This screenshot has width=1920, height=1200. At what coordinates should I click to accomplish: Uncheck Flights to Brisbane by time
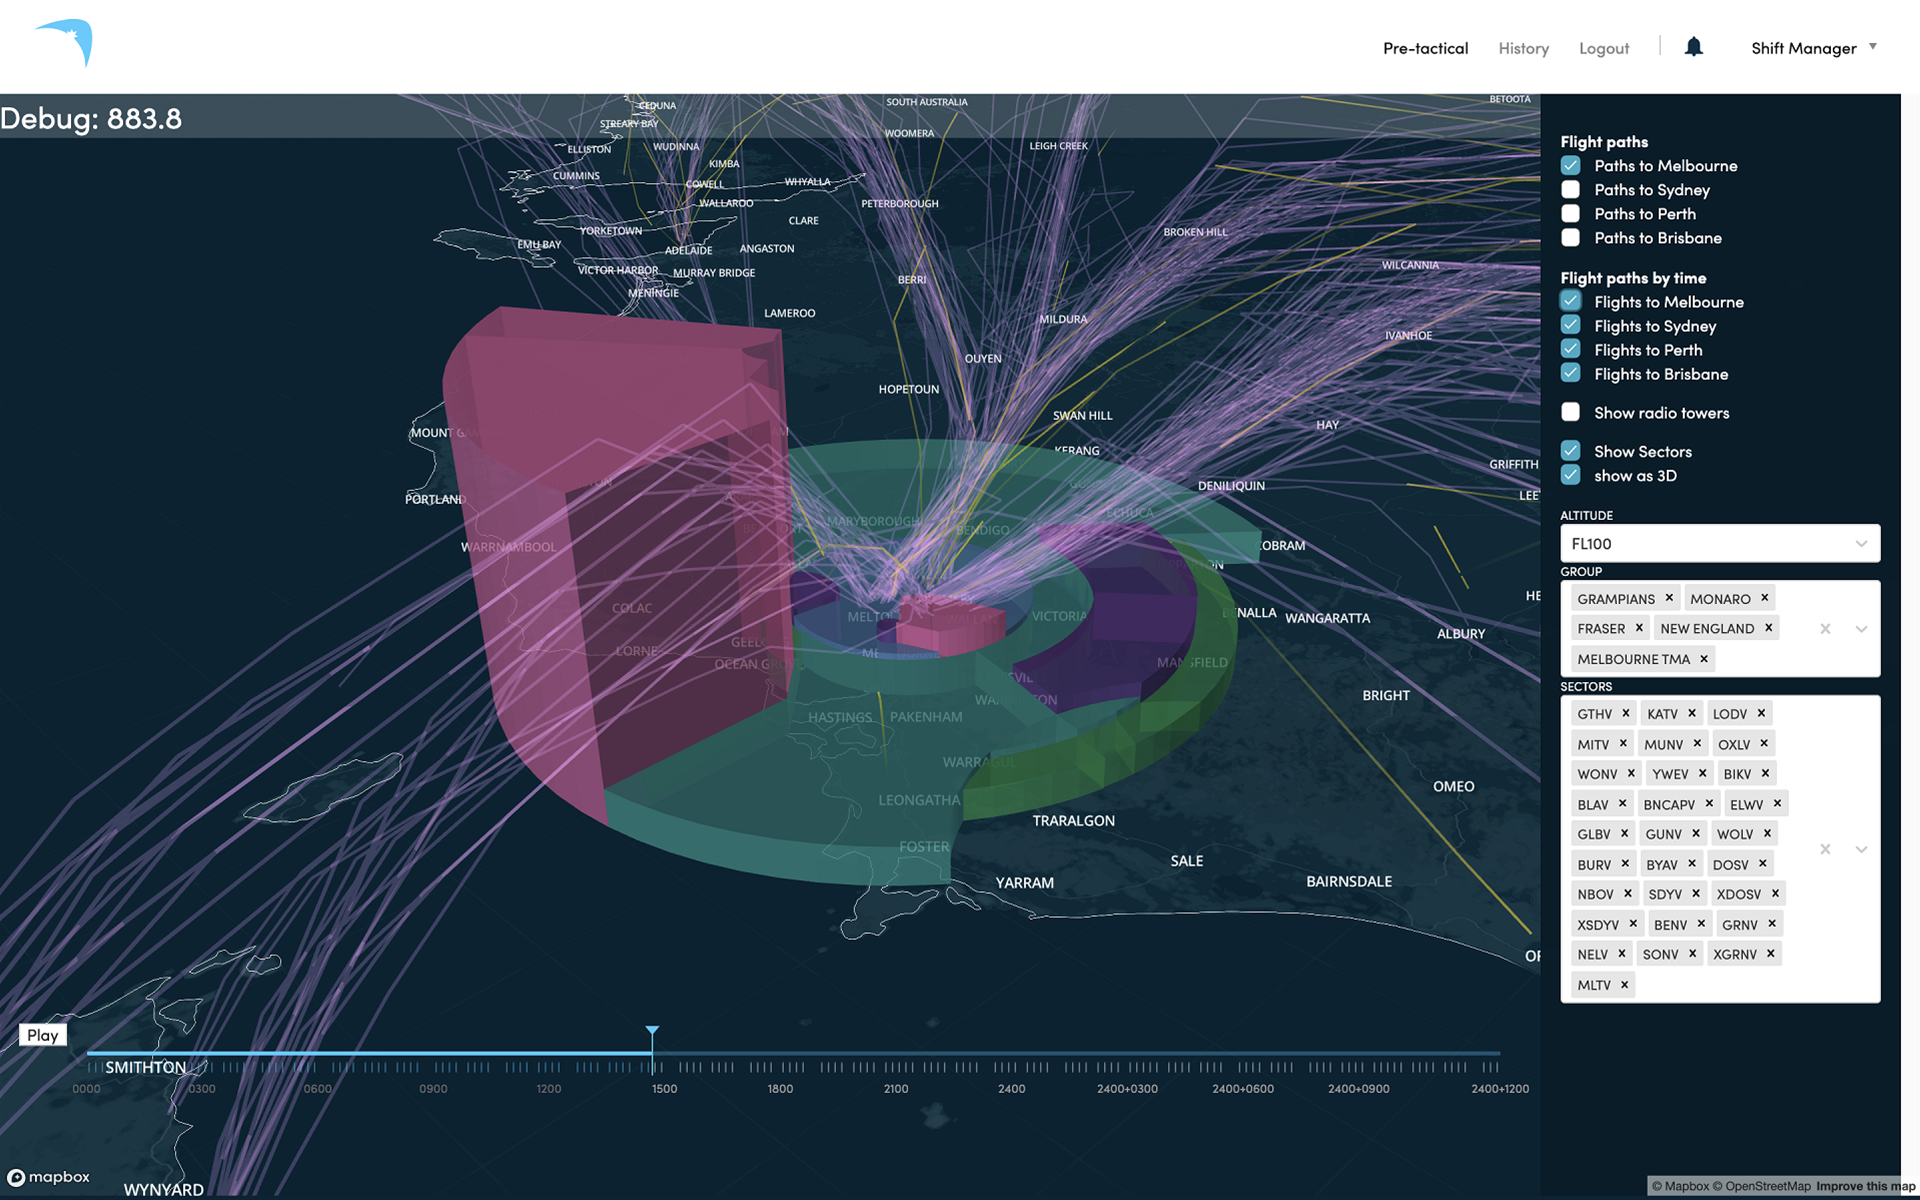pyautogui.click(x=1570, y=373)
